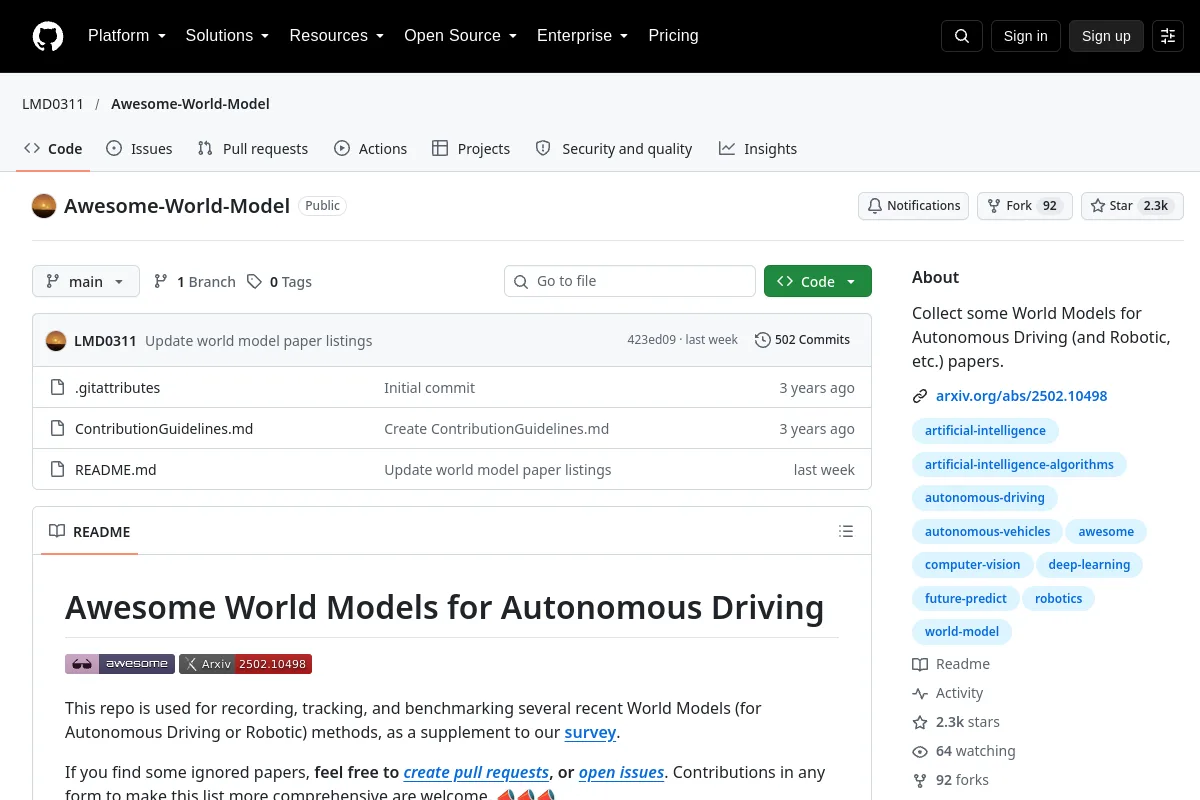Open commit hash 423ed09
1200x800 pixels.
[651, 340]
